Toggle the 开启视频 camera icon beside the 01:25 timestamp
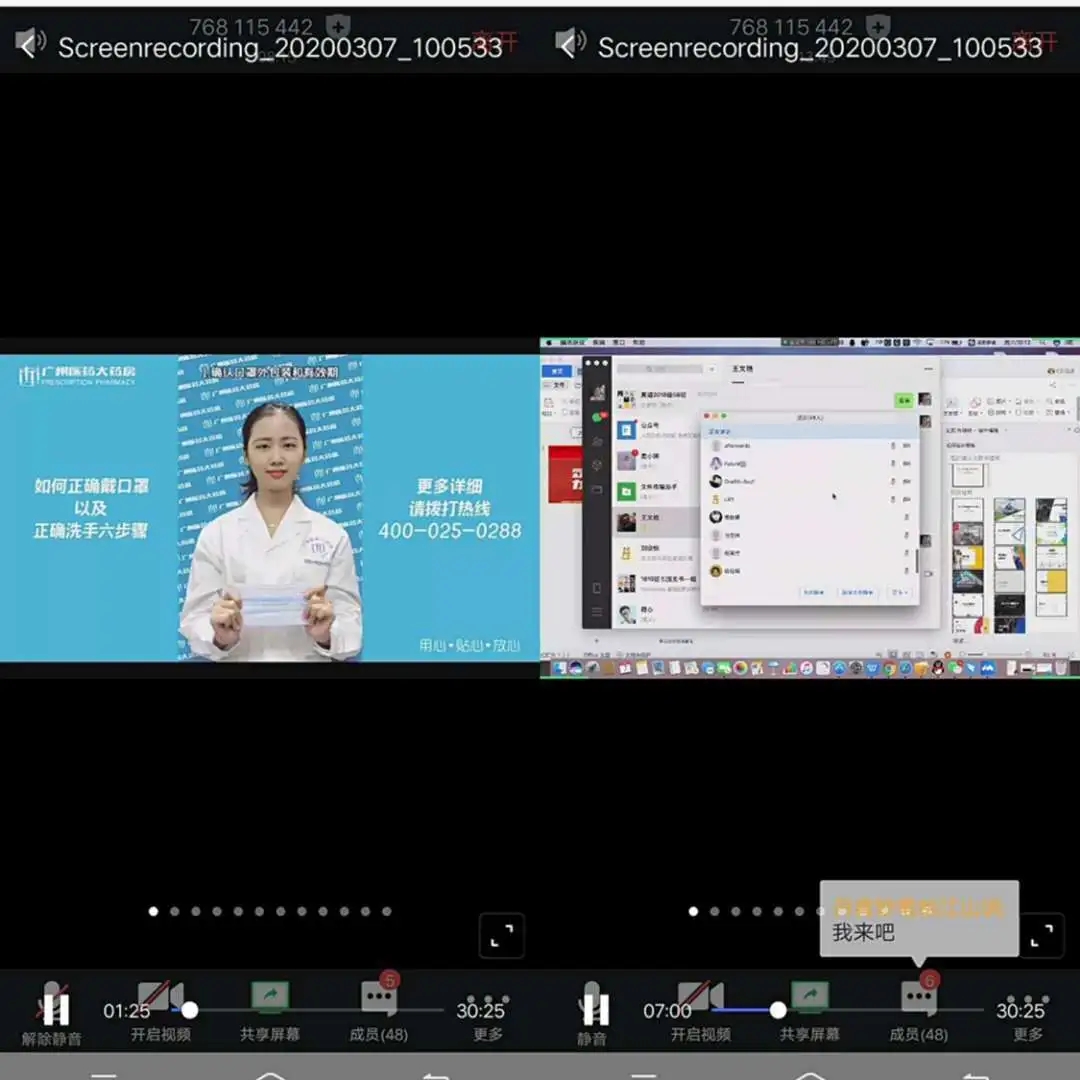The image size is (1080, 1080). point(160,998)
